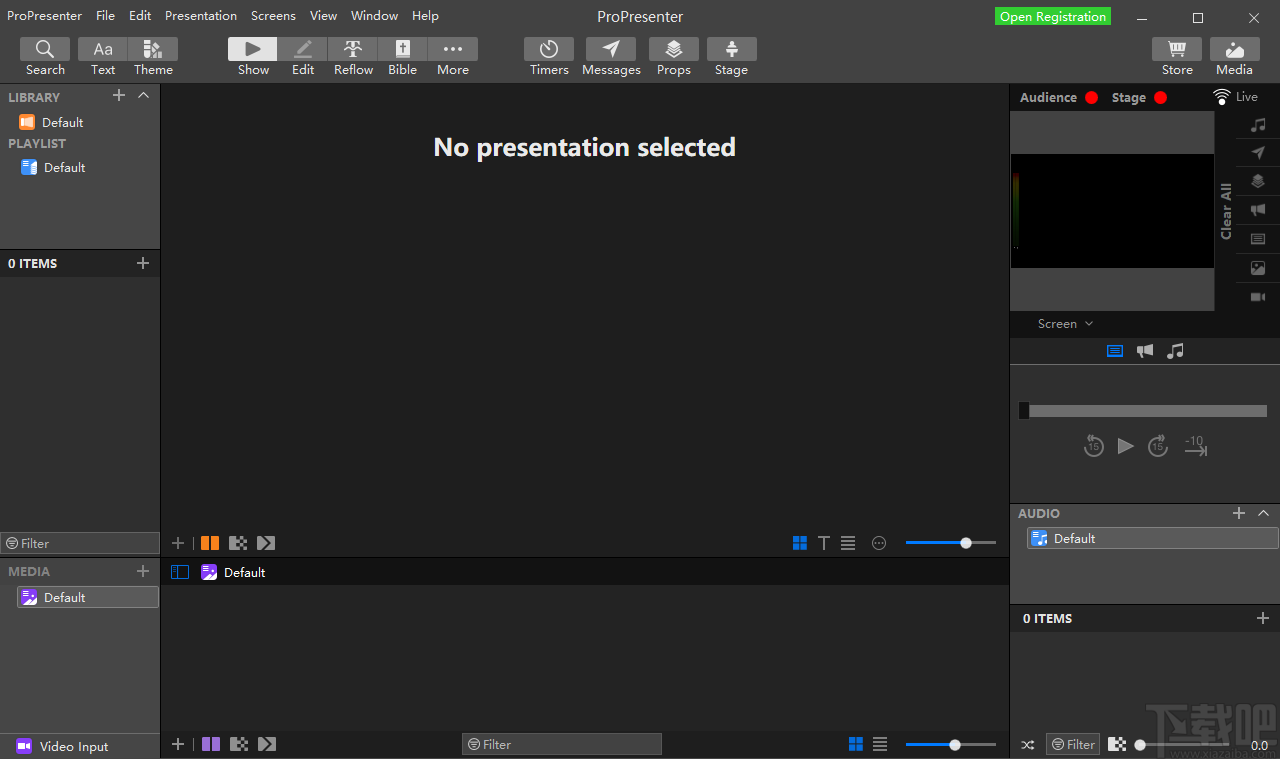
Task: Open the Screen dropdown
Action: [x=1064, y=323]
